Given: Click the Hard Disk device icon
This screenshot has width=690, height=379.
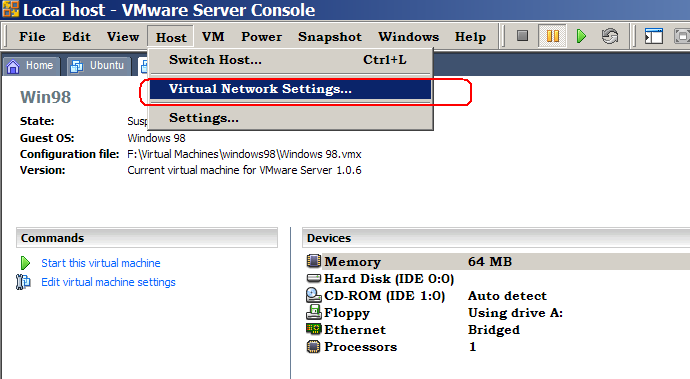Looking at the screenshot, I should tap(313, 278).
